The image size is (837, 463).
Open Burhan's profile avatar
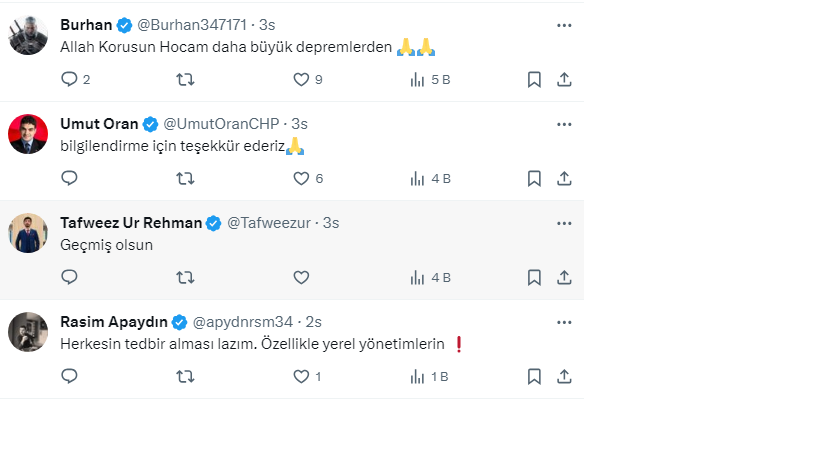pyautogui.click(x=28, y=35)
